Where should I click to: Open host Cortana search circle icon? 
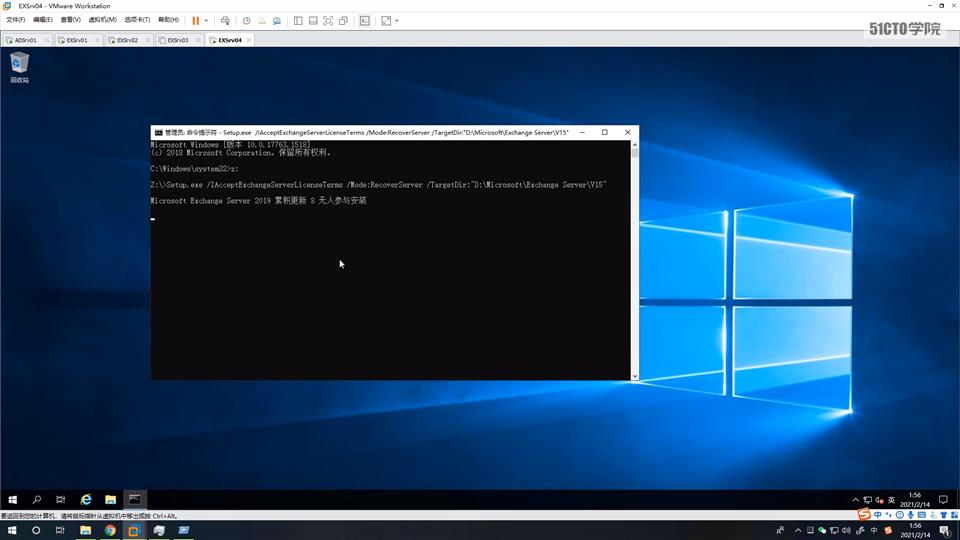tap(36, 530)
